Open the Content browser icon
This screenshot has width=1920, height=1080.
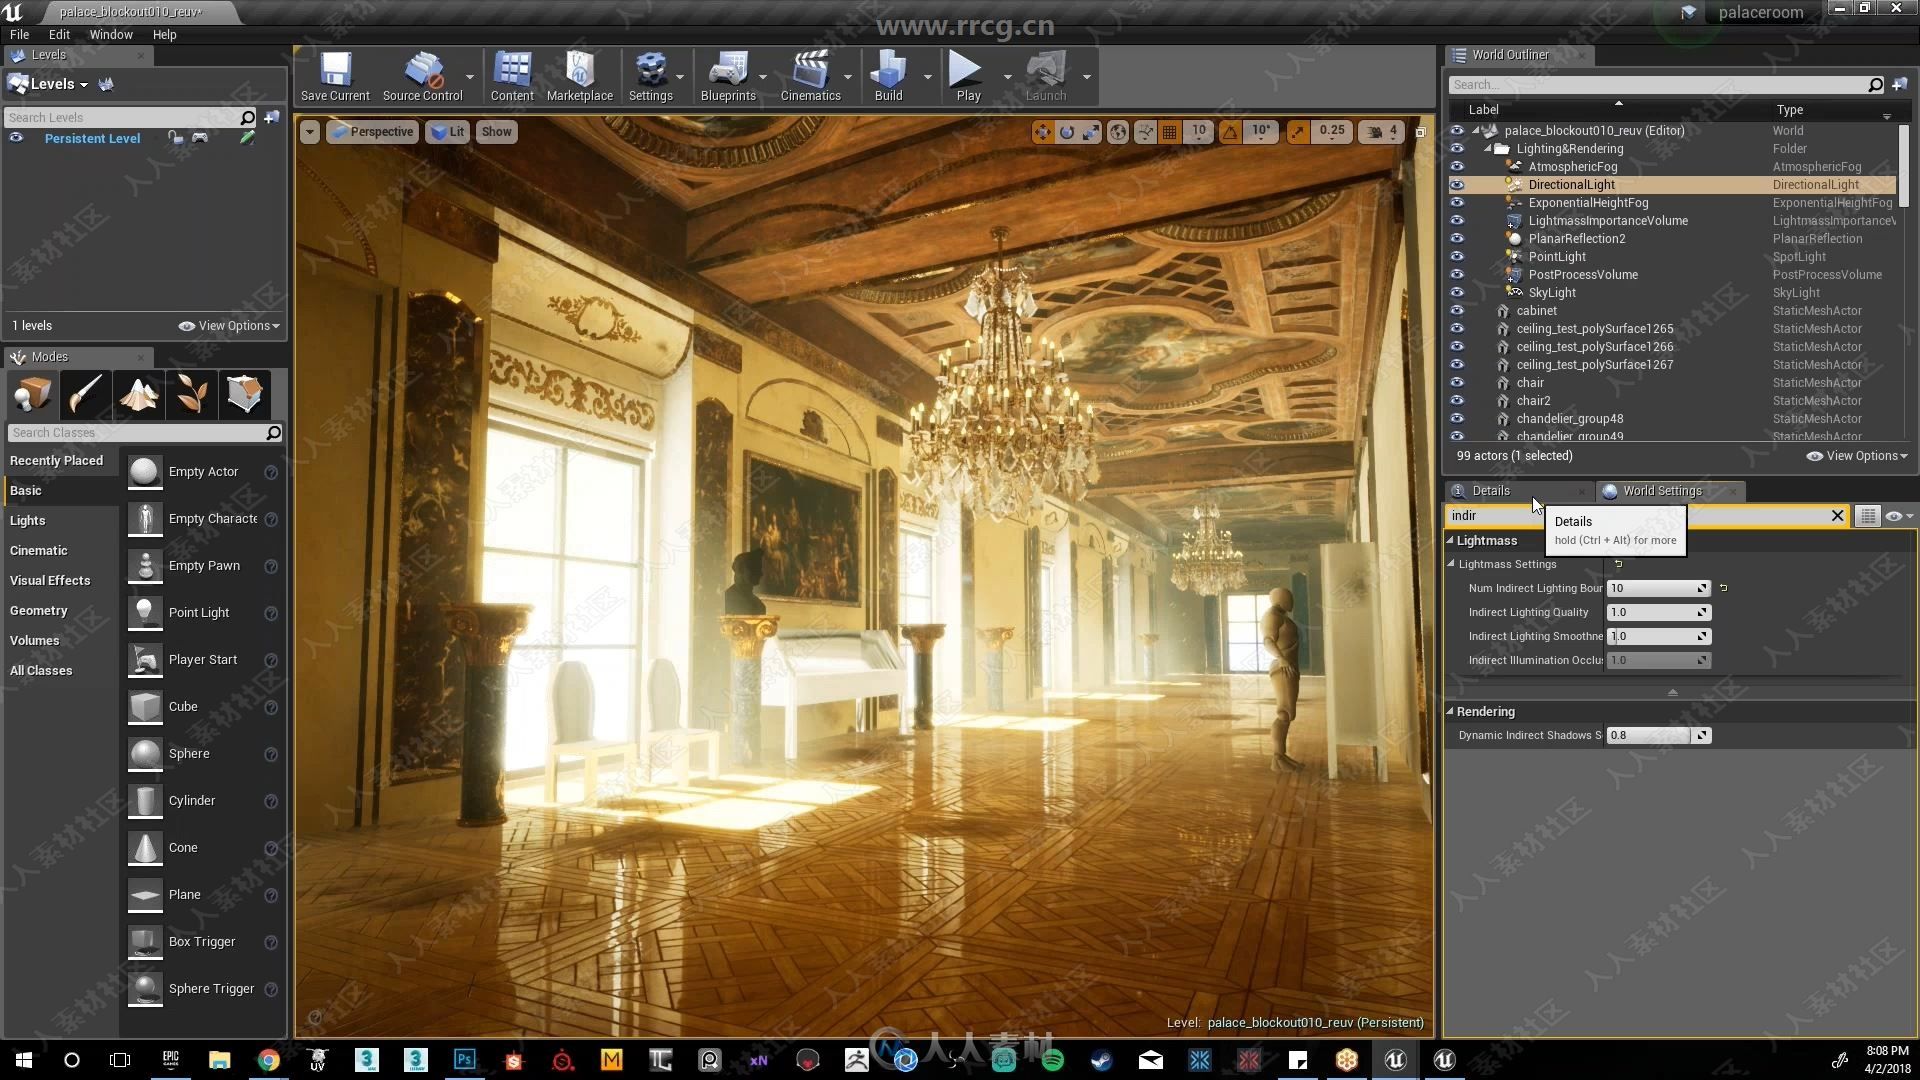512,76
